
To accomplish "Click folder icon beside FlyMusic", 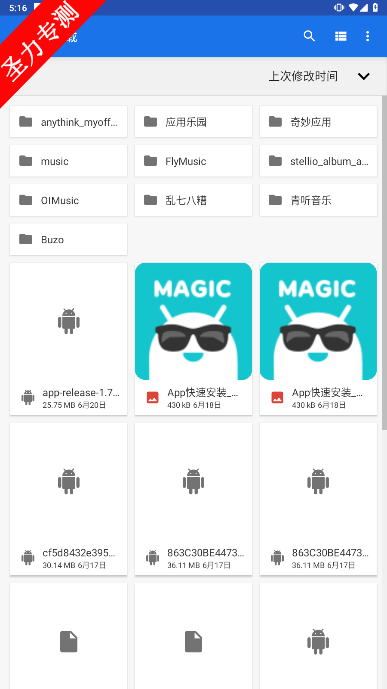I will (150, 161).
